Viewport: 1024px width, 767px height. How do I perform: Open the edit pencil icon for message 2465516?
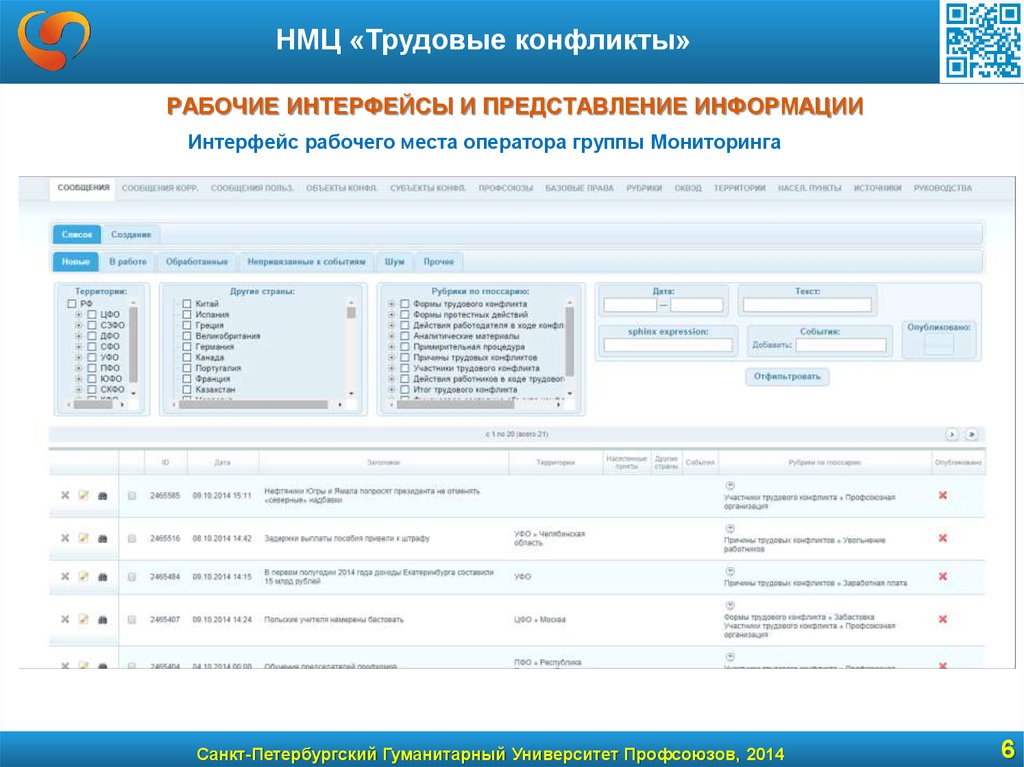[82, 538]
